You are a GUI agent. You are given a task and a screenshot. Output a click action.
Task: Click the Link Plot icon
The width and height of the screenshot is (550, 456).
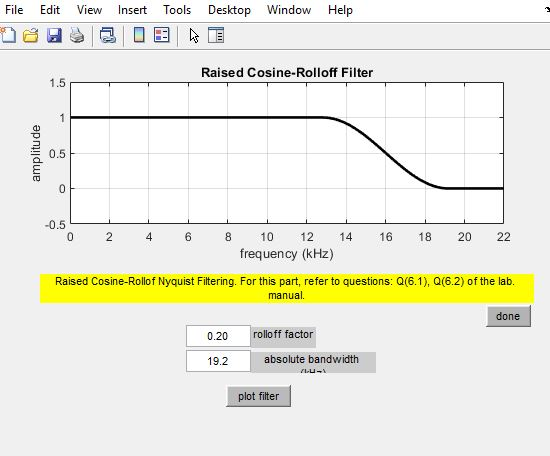point(107,35)
